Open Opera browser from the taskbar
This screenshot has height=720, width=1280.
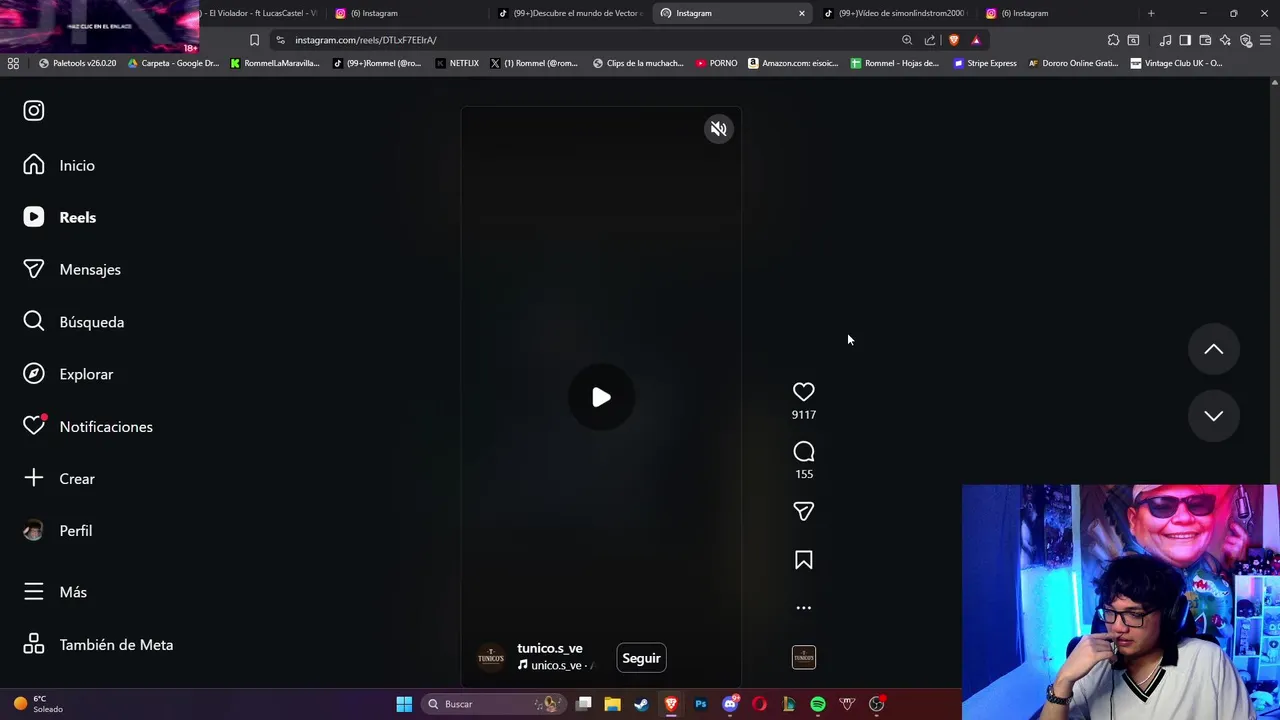[759, 704]
